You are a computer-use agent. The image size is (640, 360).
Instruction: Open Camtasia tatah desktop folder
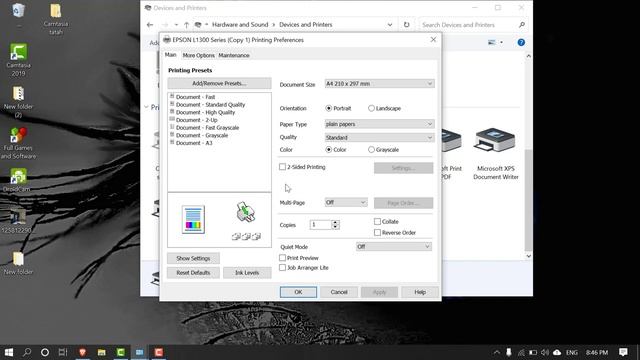tap(56, 19)
